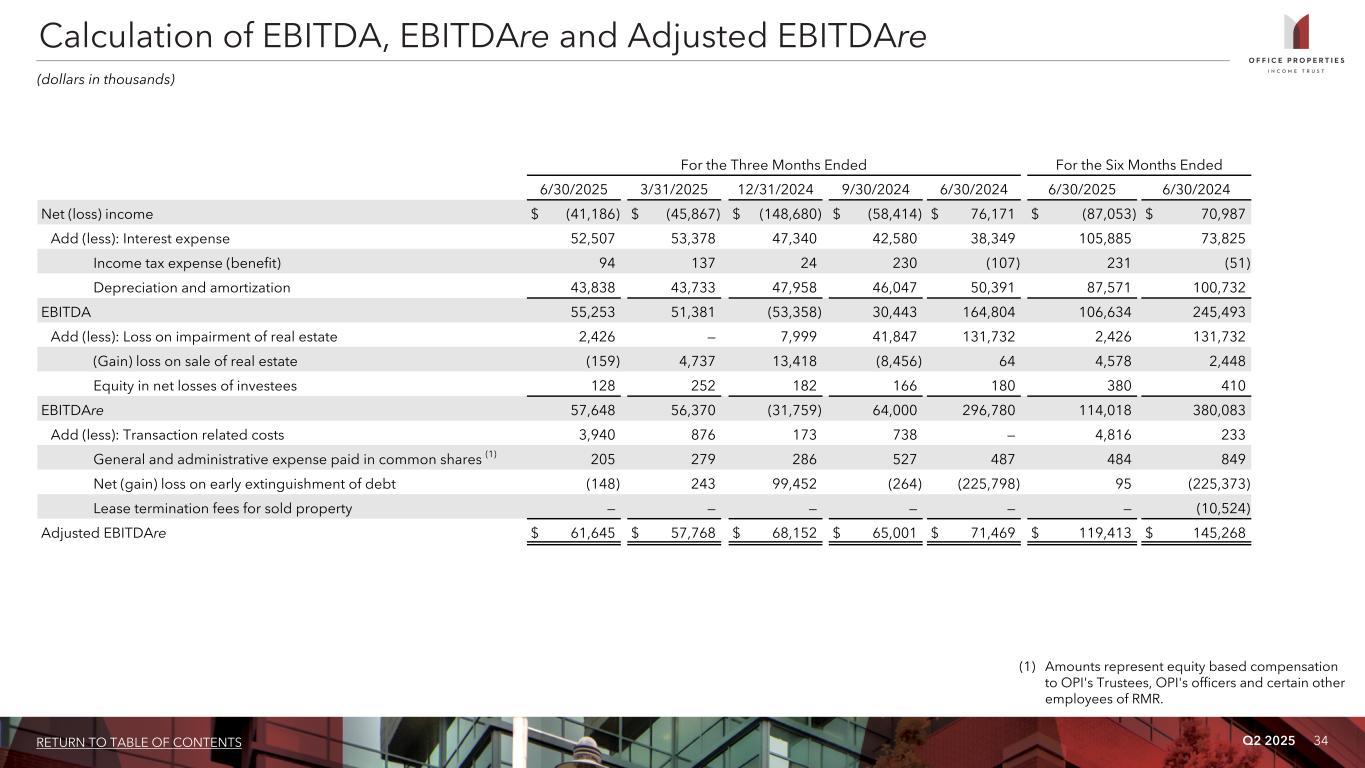Viewport: 1365px width, 768px height.
Task: Click the 6/30/2024 header under Three Months Ended
Action: 976,189
